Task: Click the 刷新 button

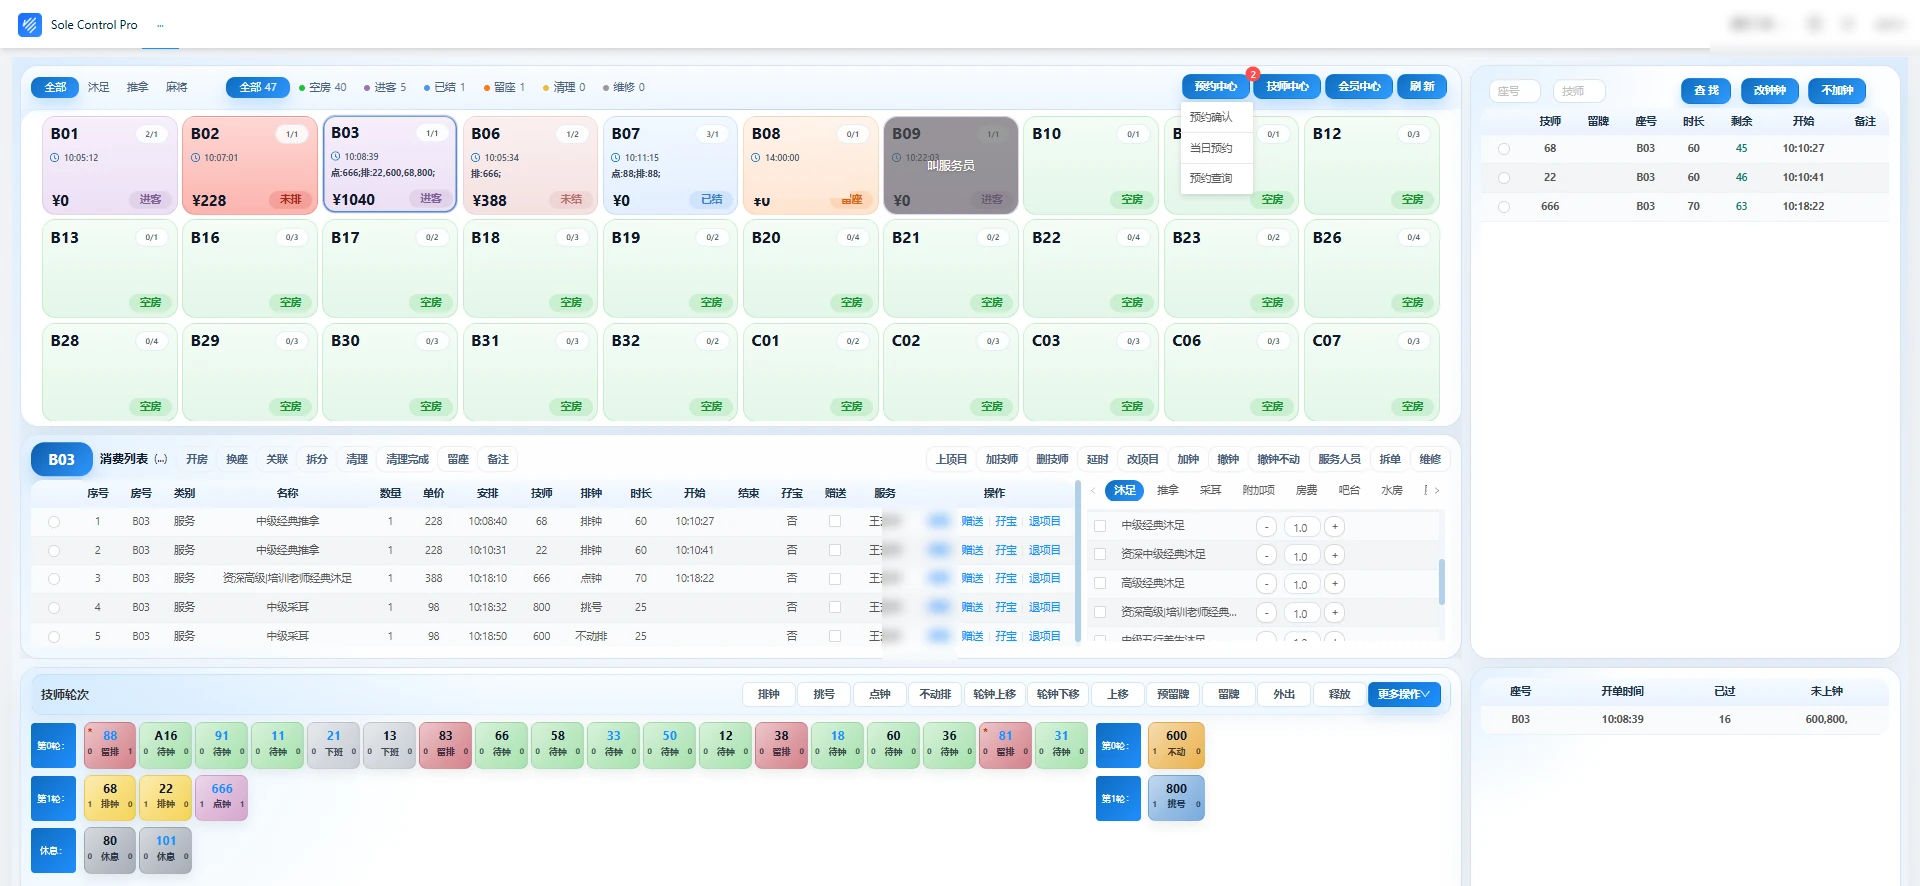Action: click(1422, 87)
